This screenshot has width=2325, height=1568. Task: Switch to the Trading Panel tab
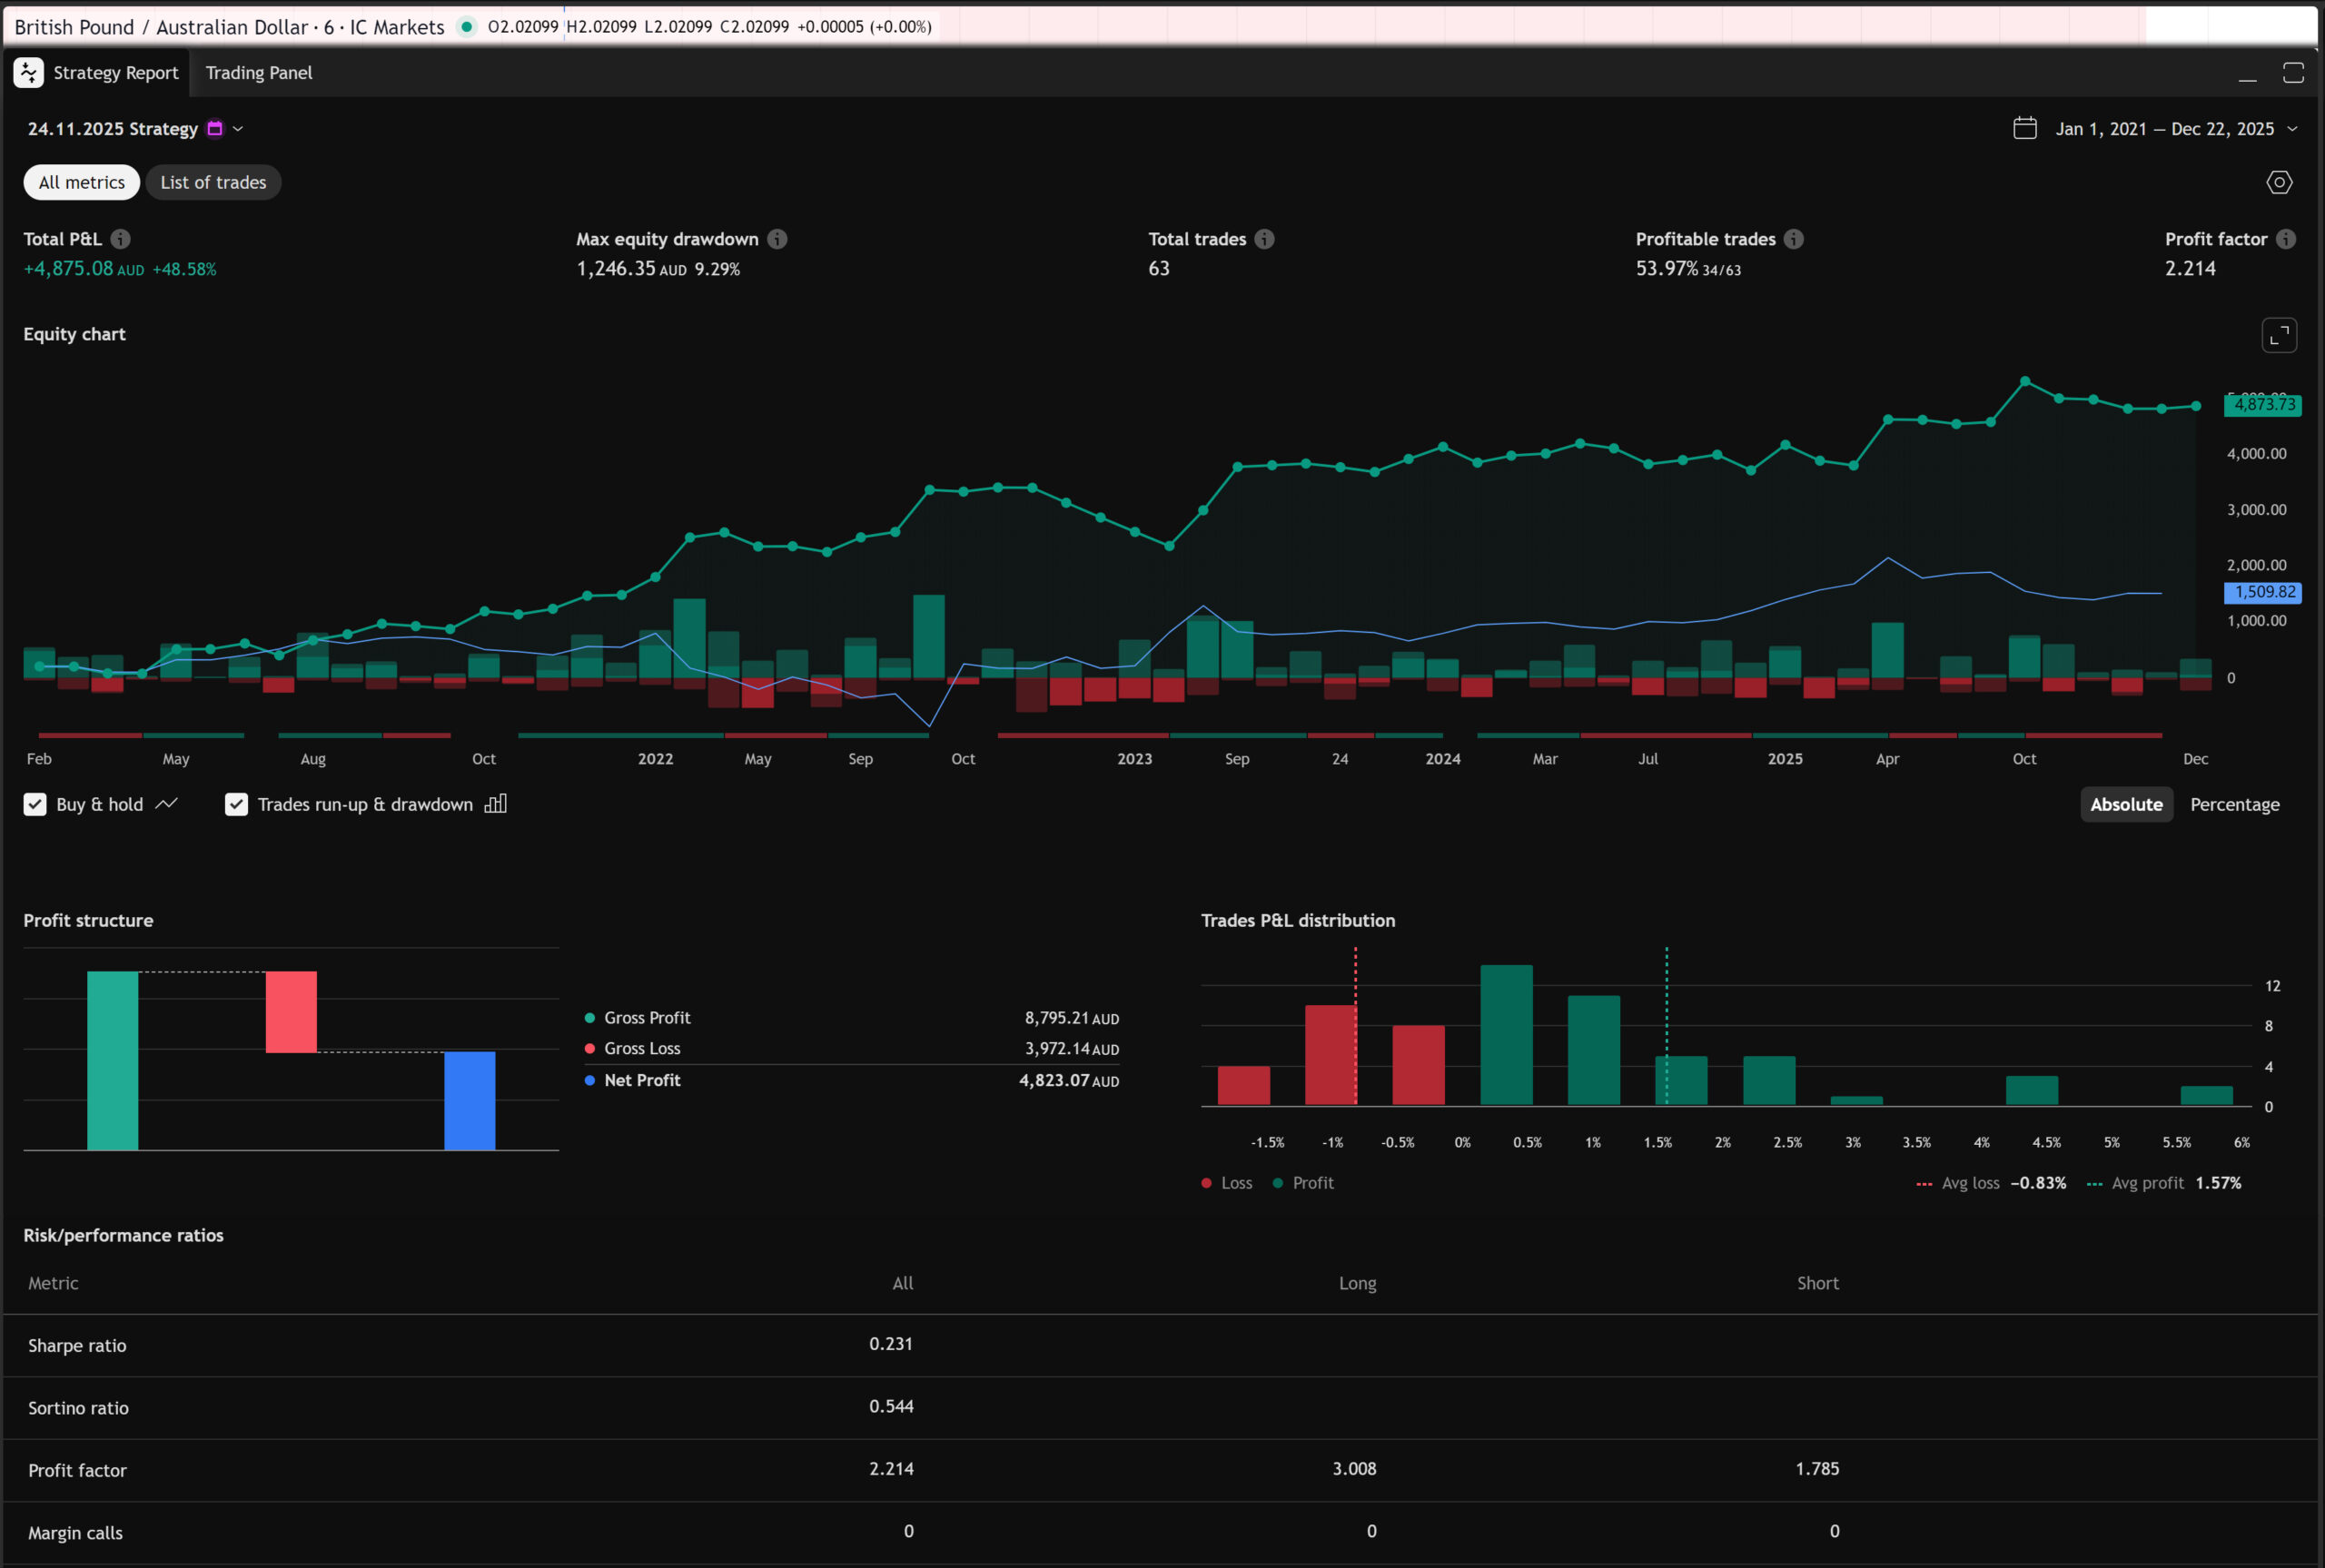[258, 73]
